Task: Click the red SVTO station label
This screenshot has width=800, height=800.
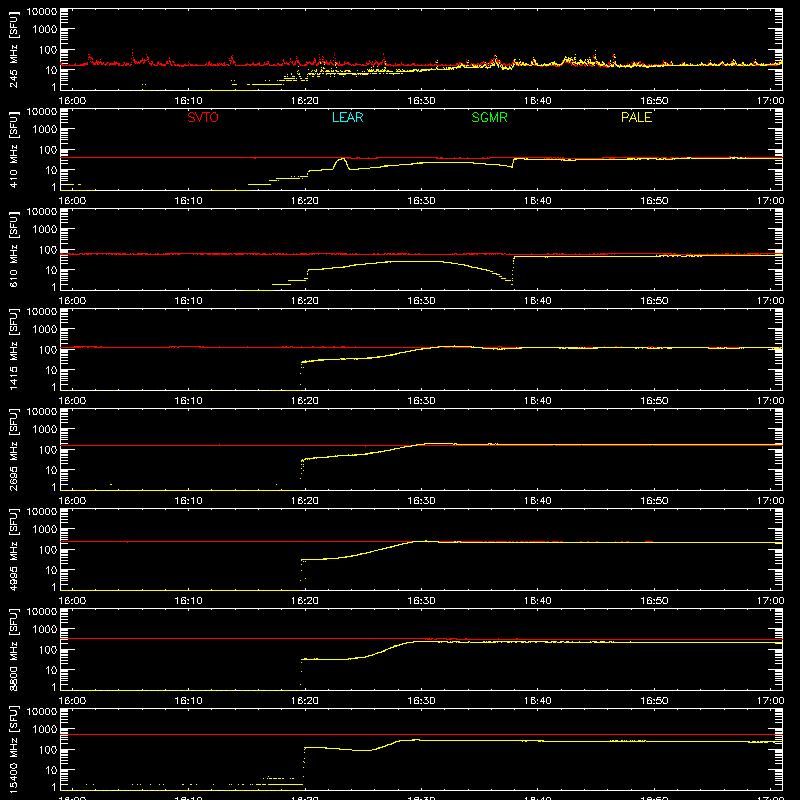Action: (203, 117)
